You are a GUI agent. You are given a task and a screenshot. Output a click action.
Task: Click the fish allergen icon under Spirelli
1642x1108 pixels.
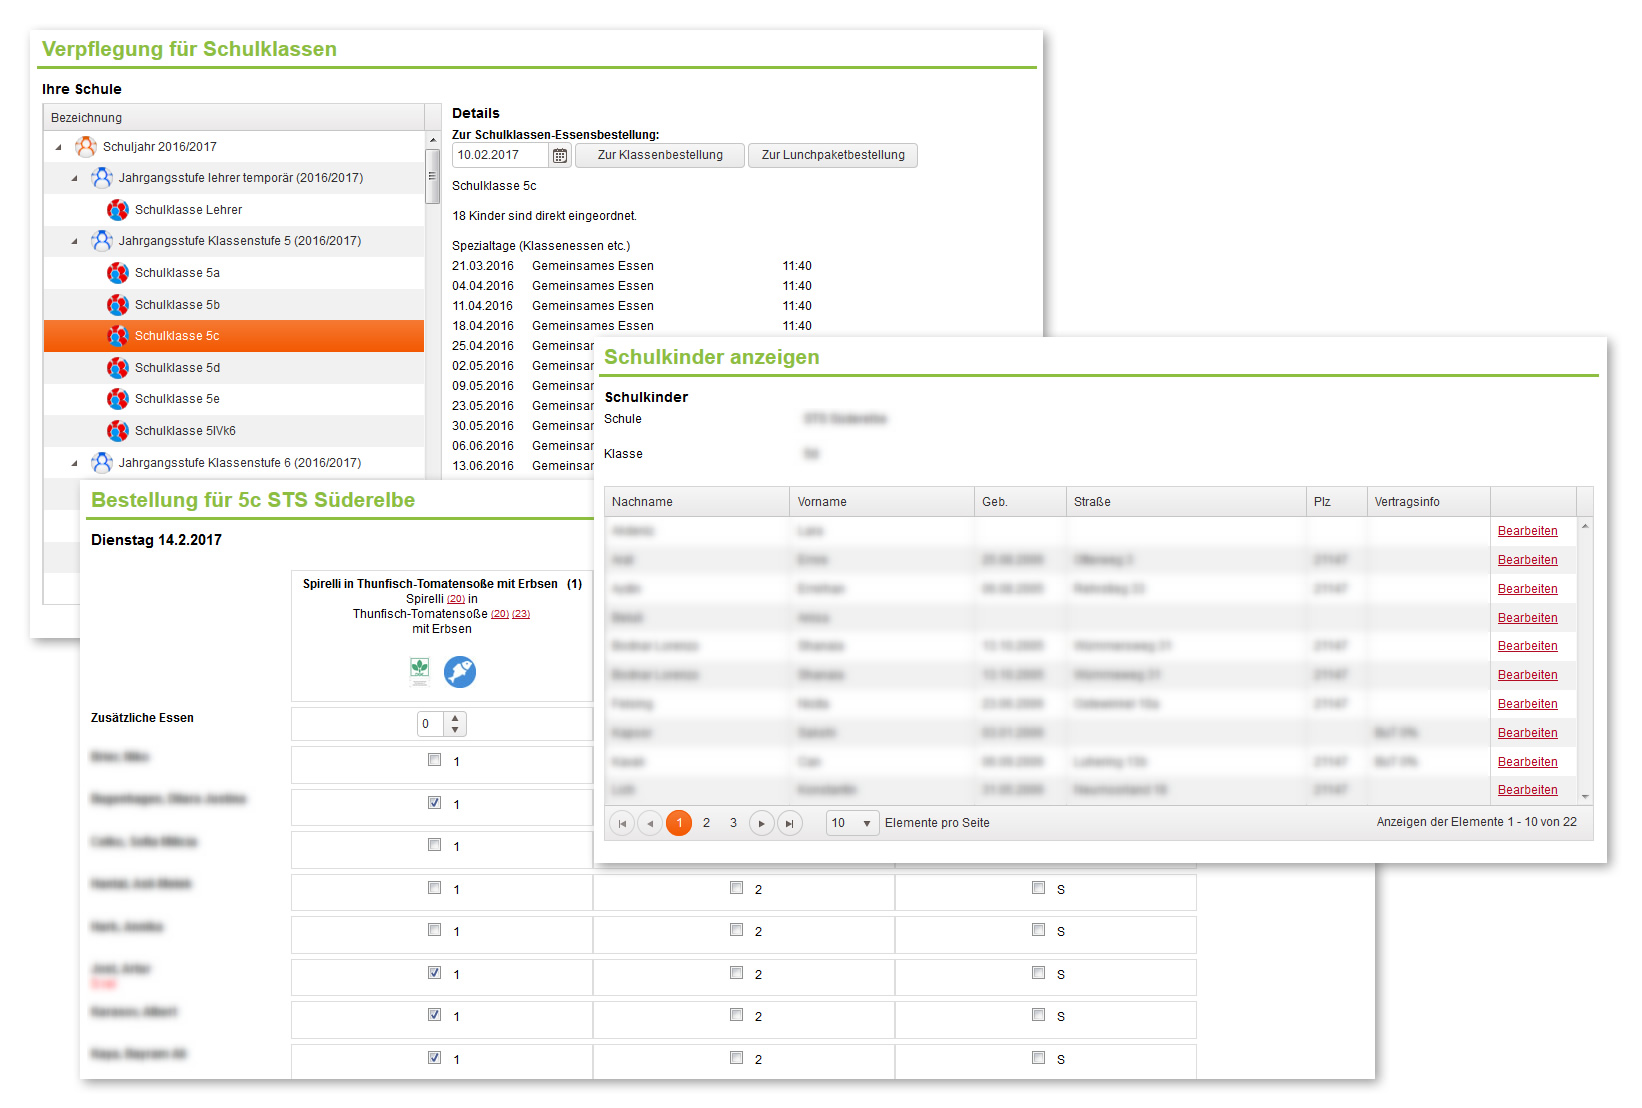click(460, 671)
